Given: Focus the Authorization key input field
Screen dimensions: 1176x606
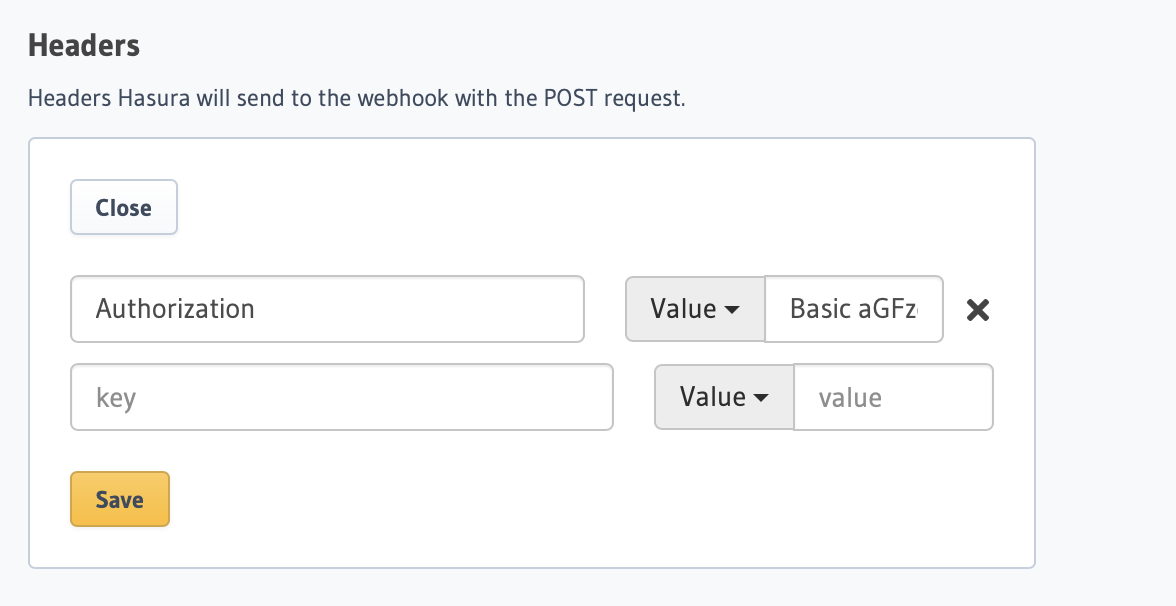Looking at the screenshot, I should pos(327,309).
